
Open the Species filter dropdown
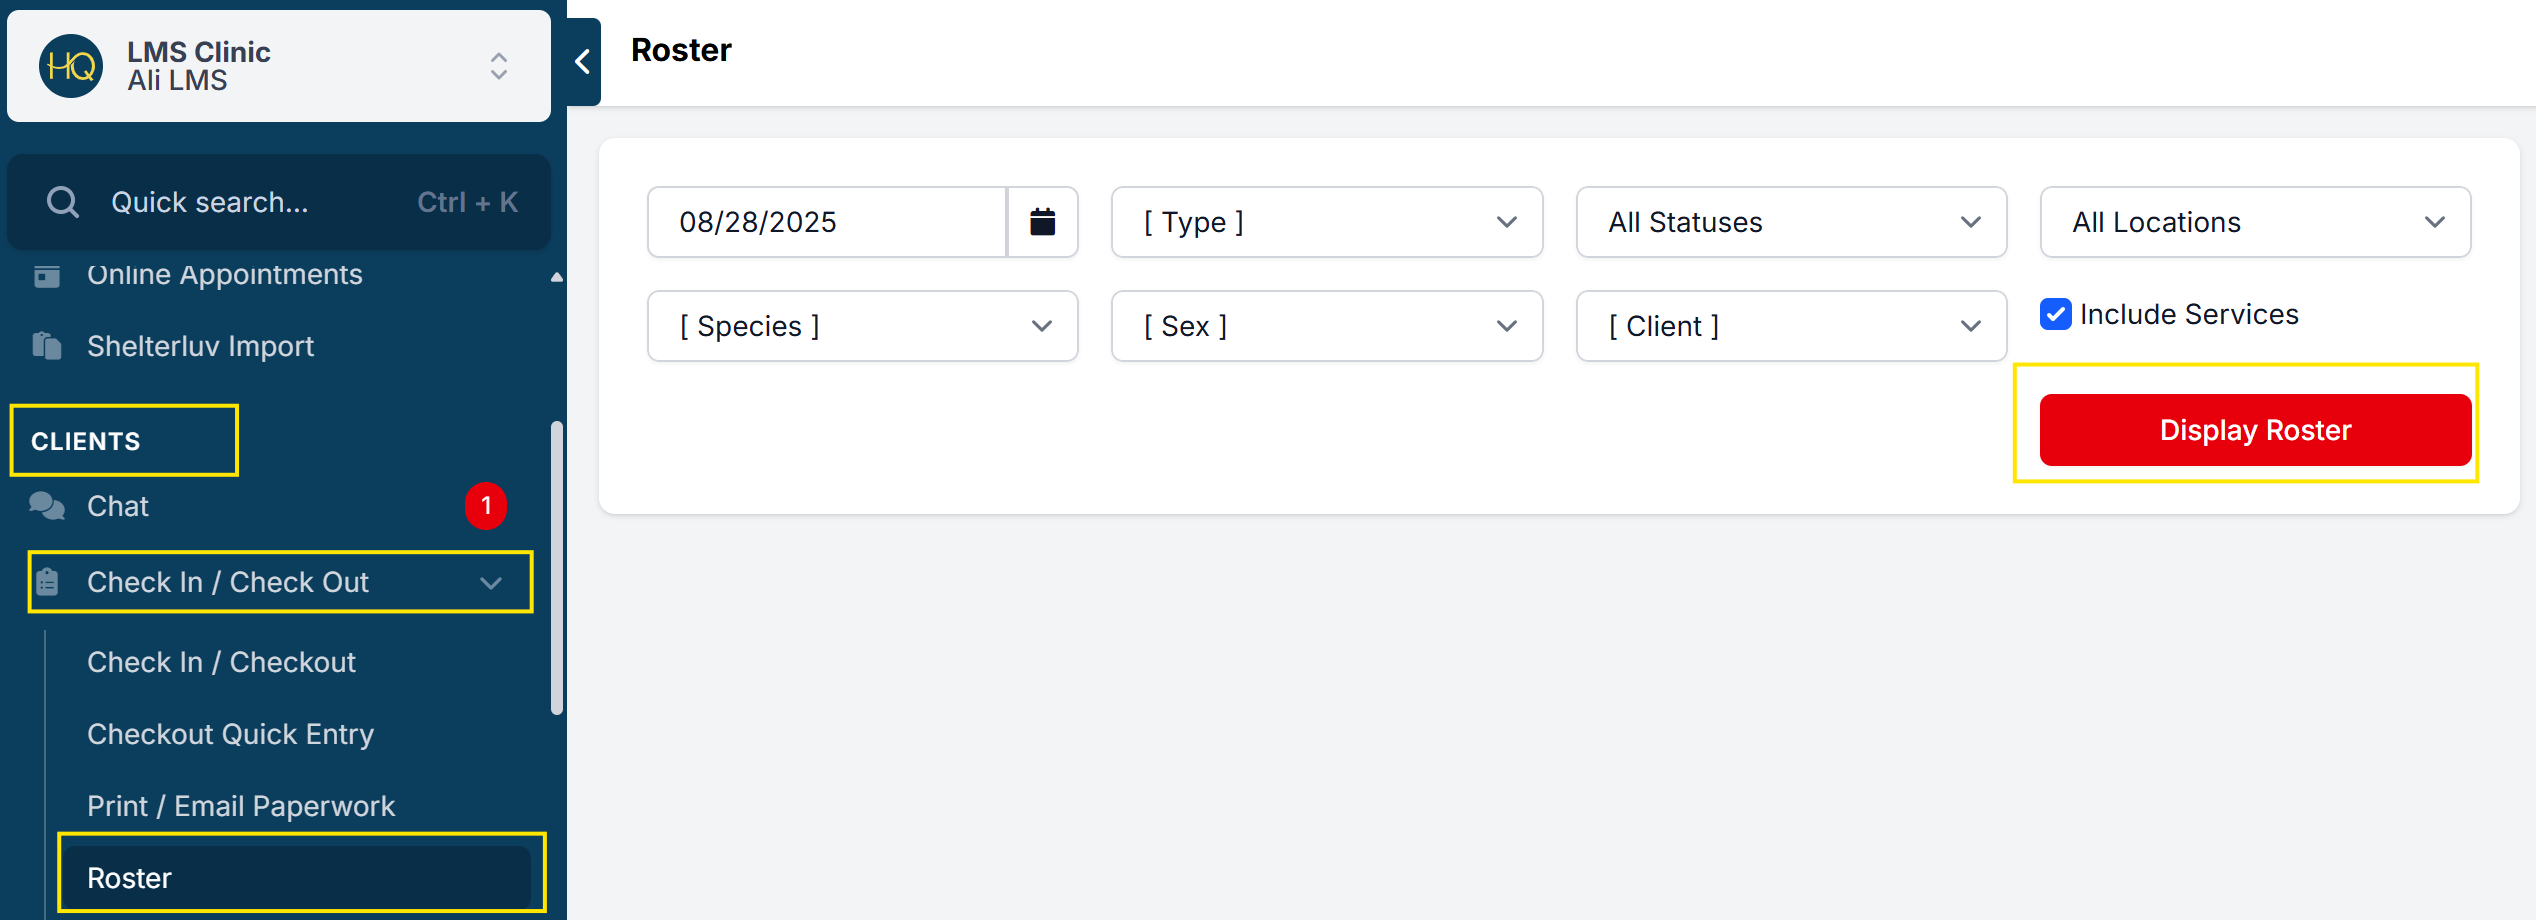(x=862, y=326)
